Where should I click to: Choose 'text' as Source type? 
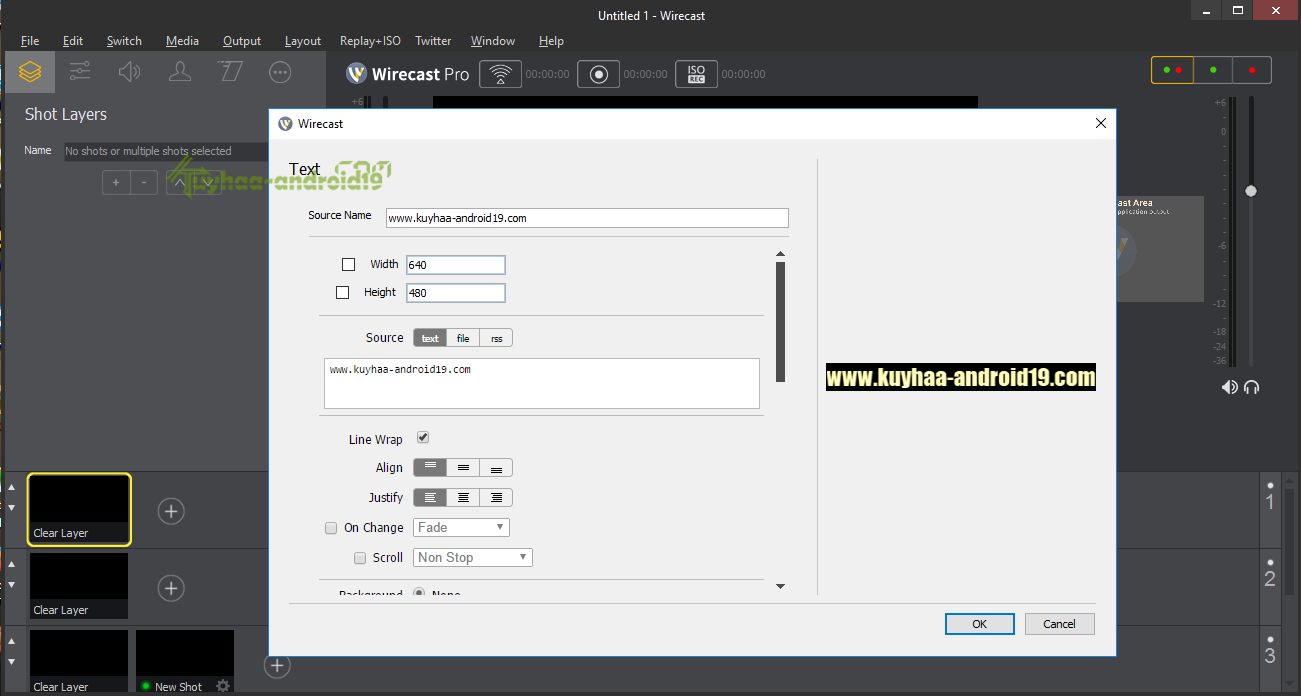click(430, 338)
